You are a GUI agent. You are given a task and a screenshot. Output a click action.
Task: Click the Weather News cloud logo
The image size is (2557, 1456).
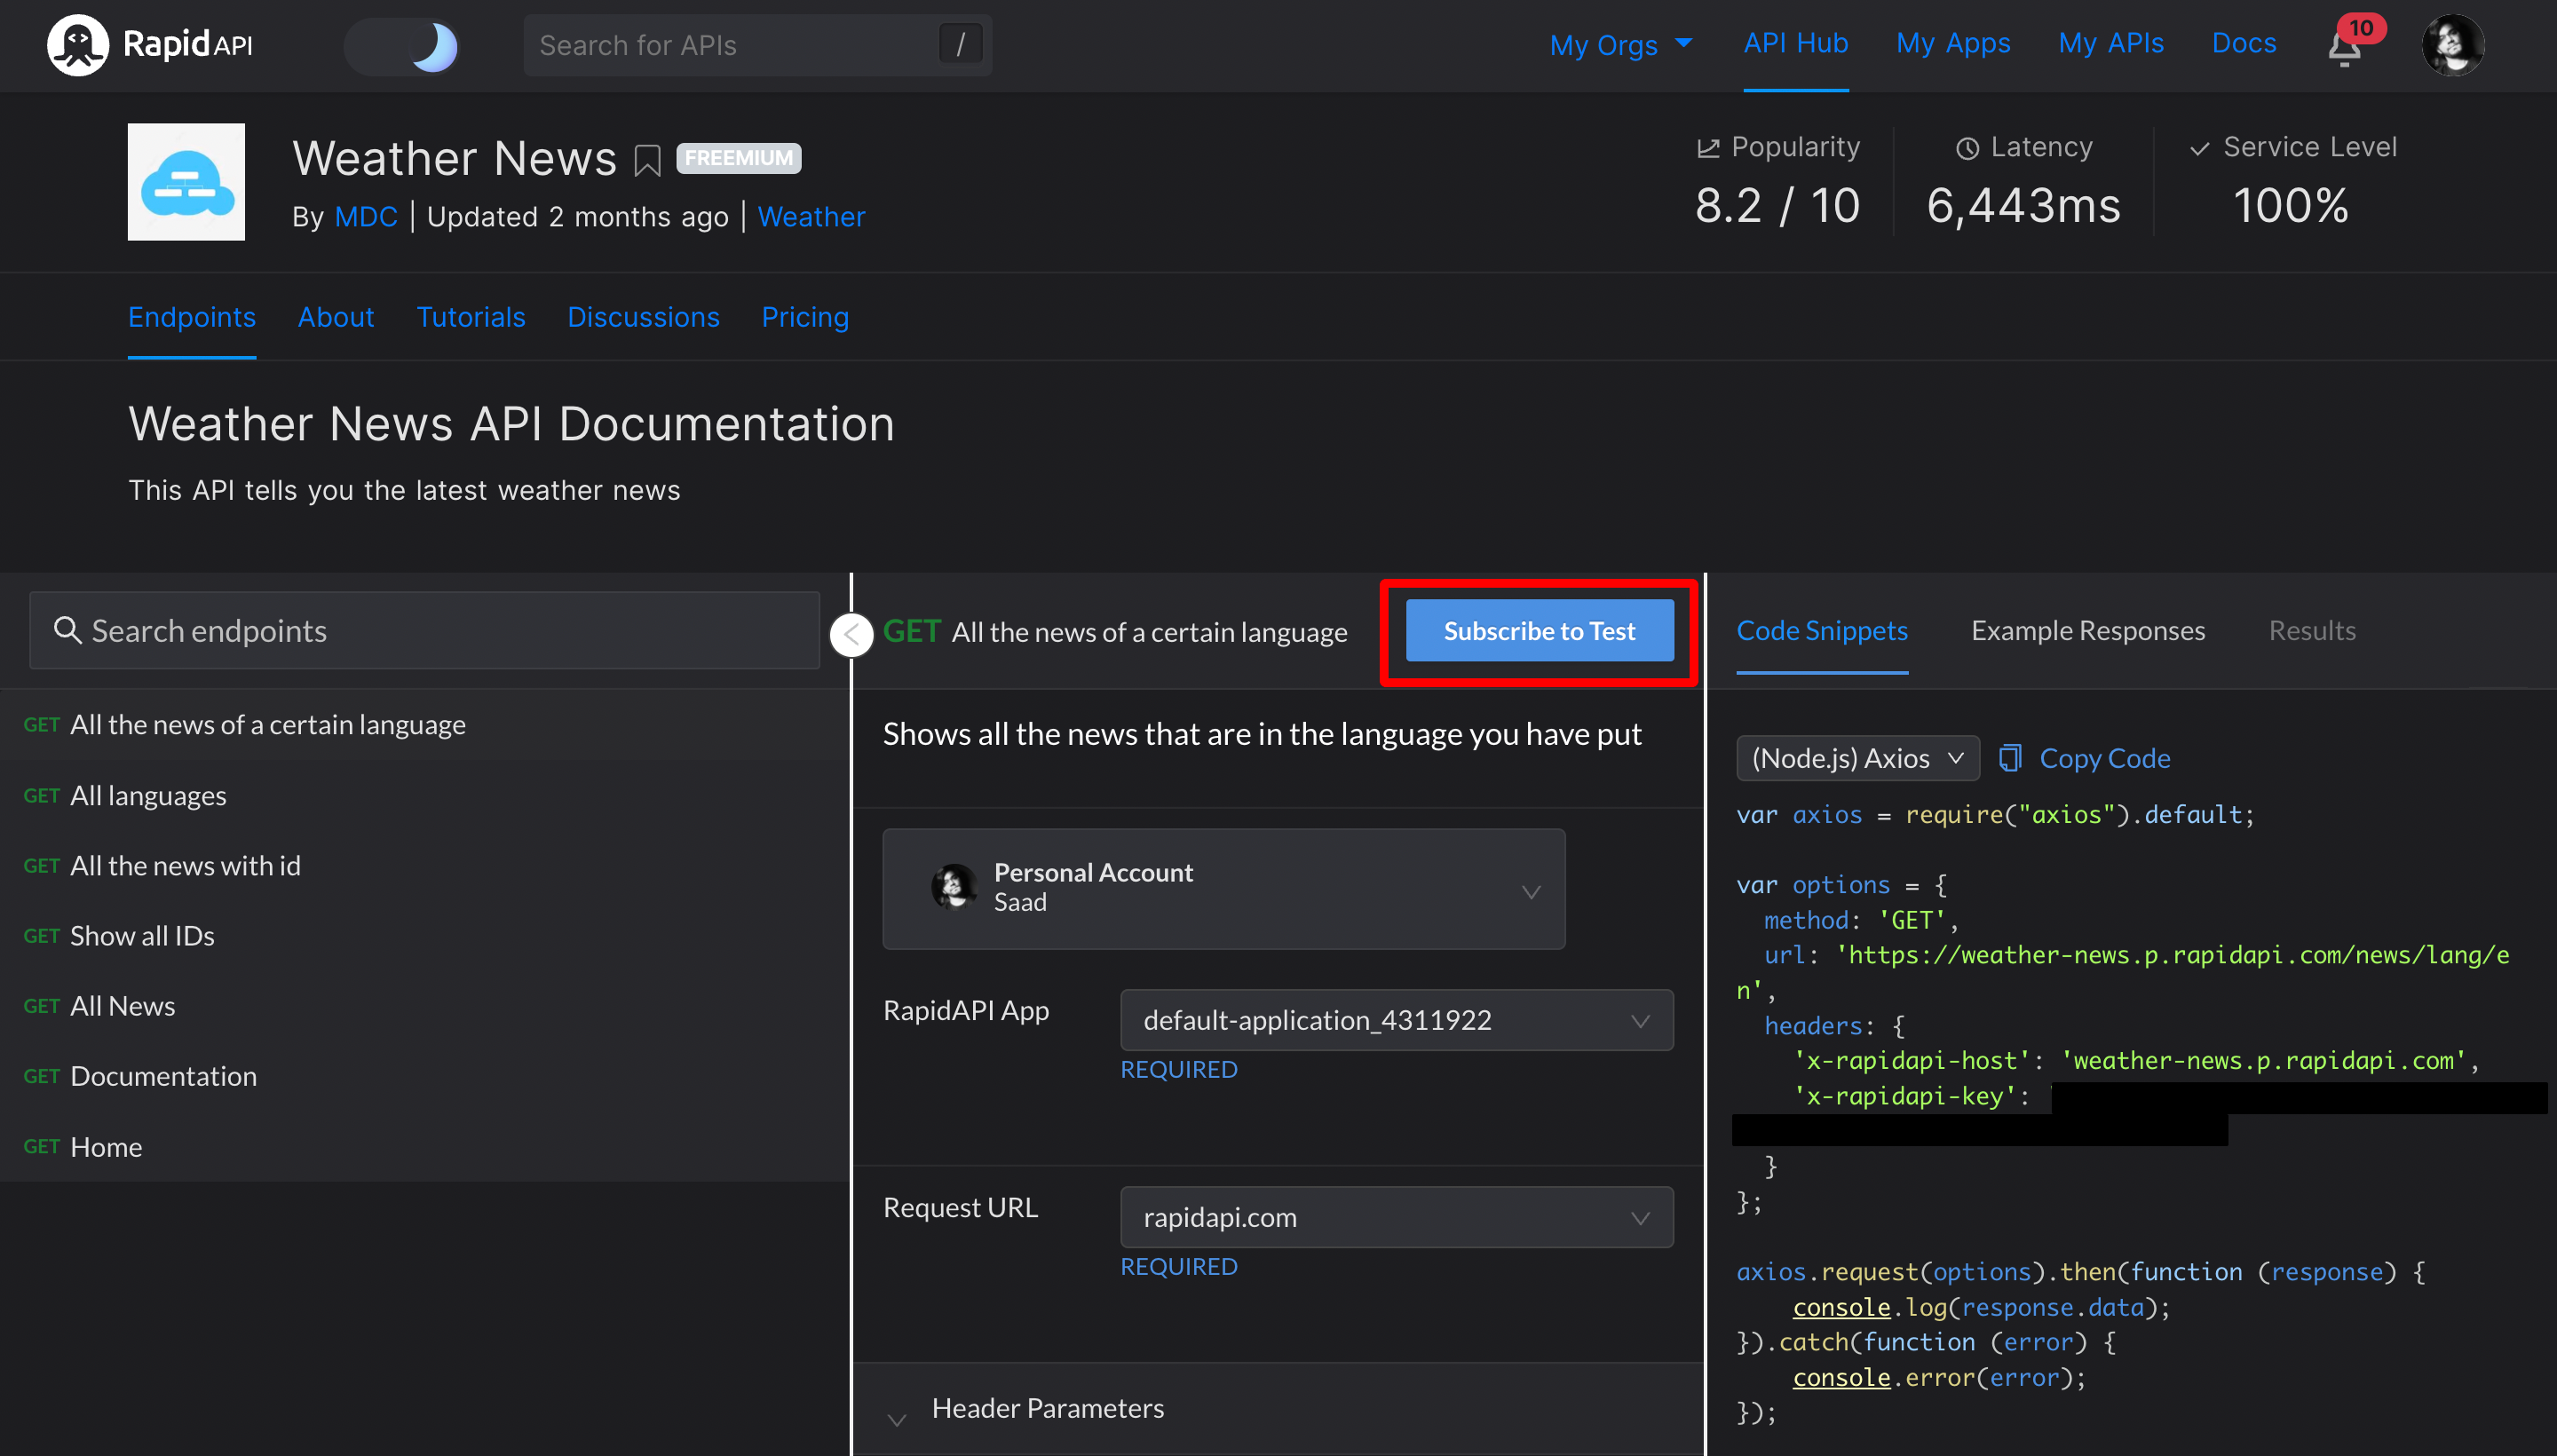186,182
